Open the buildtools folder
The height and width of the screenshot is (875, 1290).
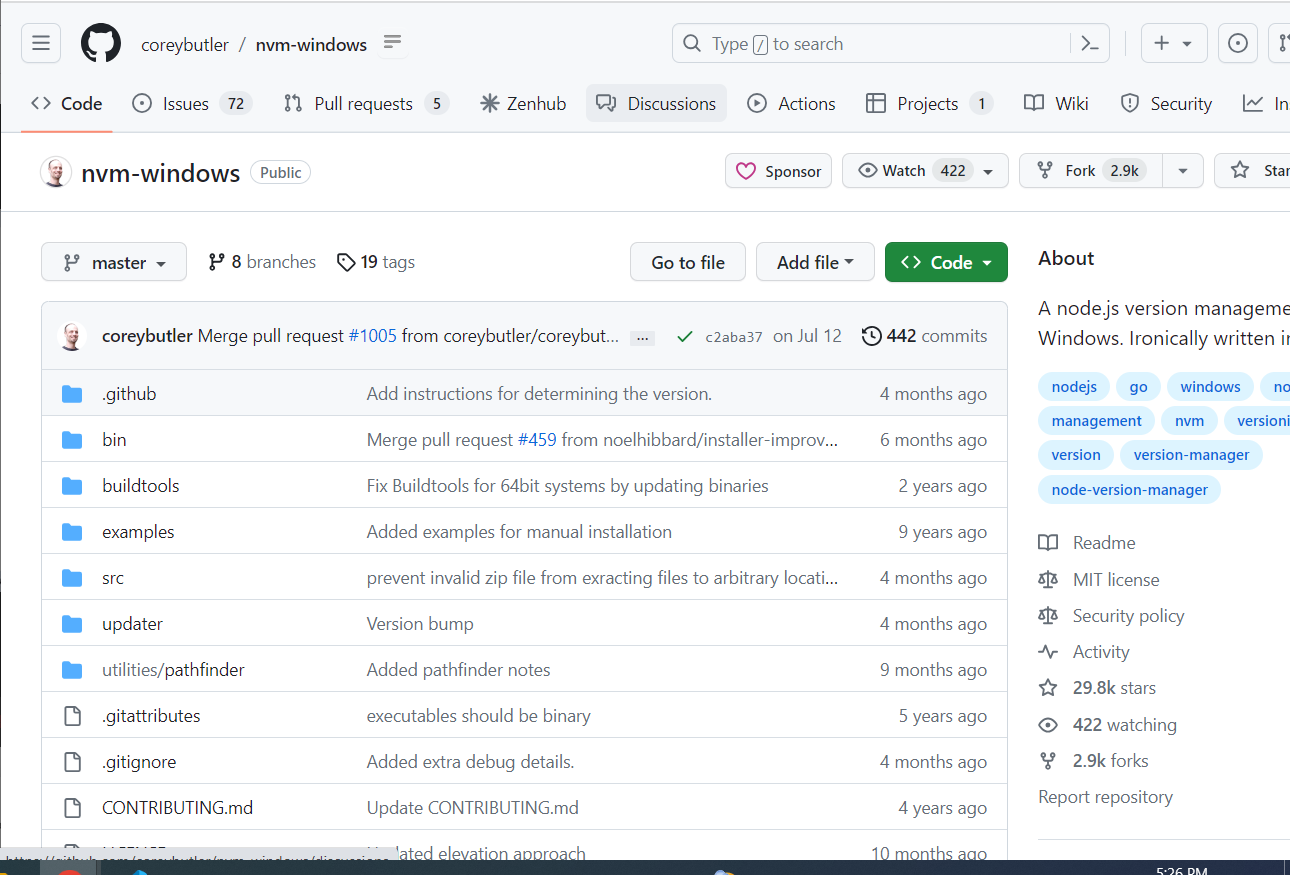coord(141,486)
